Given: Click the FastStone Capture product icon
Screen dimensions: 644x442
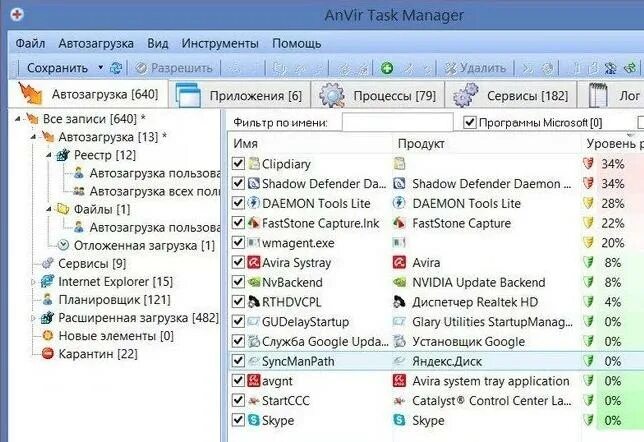Looking at the screenshot, I should point(399,223).
